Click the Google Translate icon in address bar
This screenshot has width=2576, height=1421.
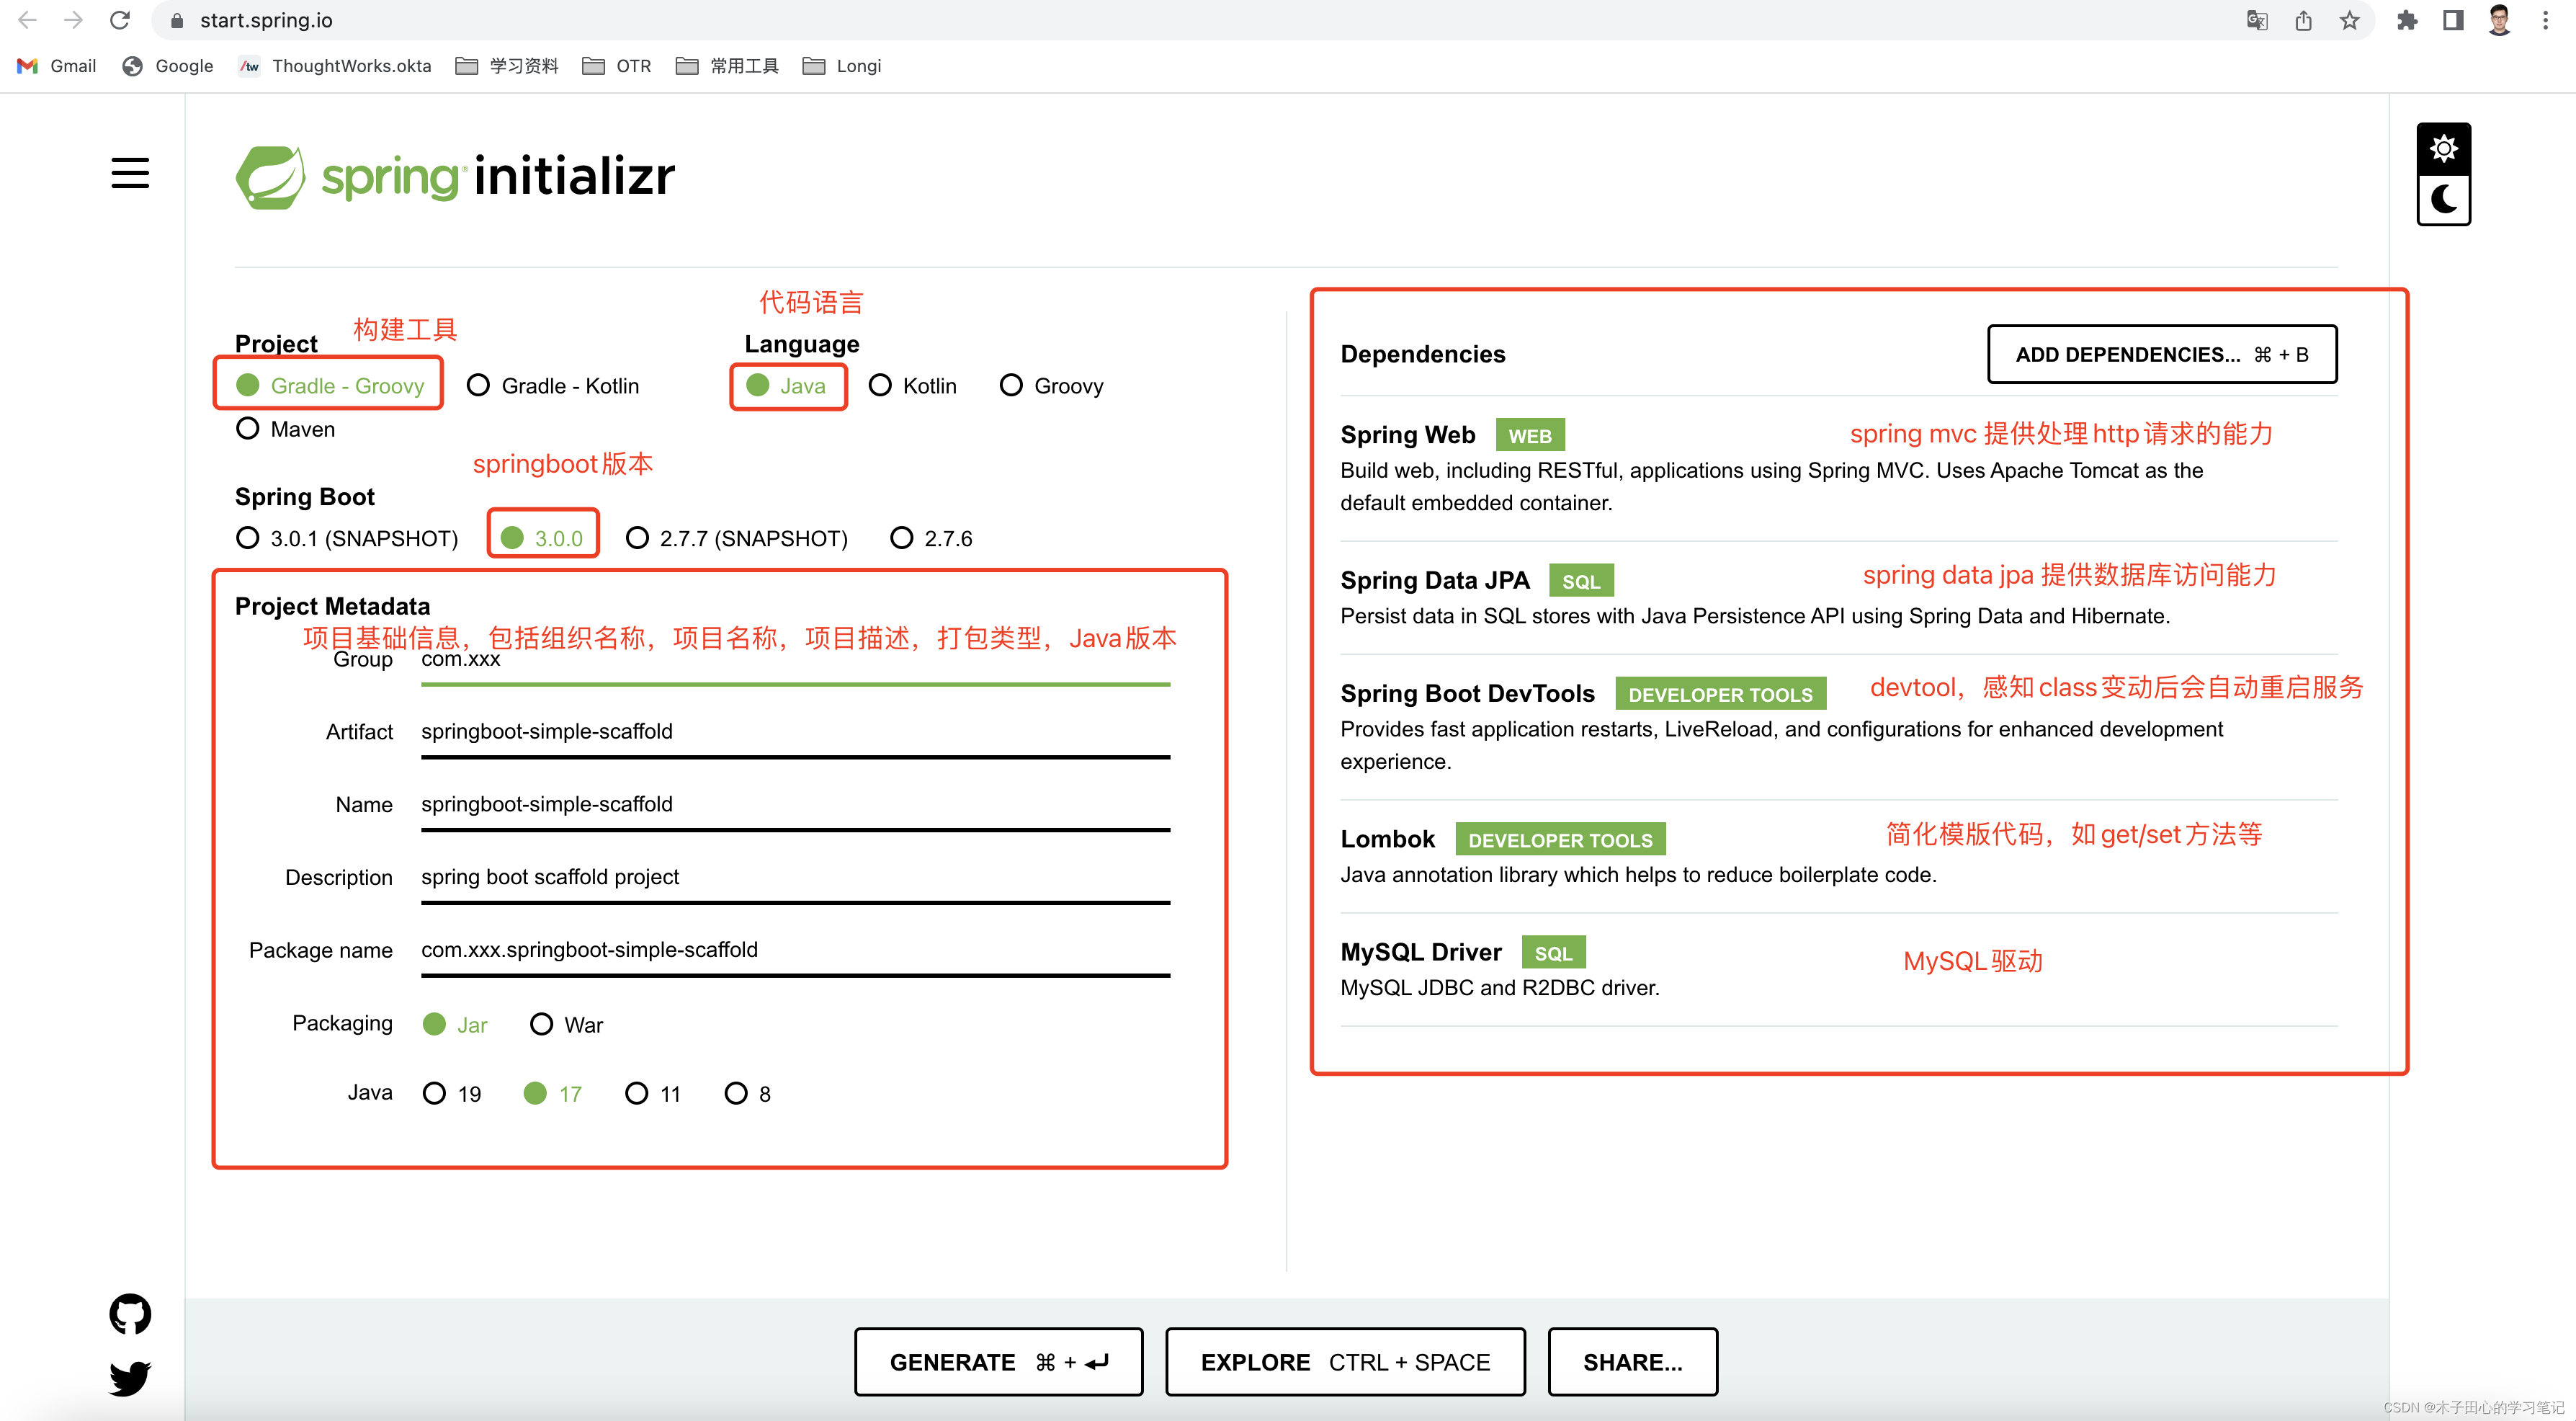2256,20
